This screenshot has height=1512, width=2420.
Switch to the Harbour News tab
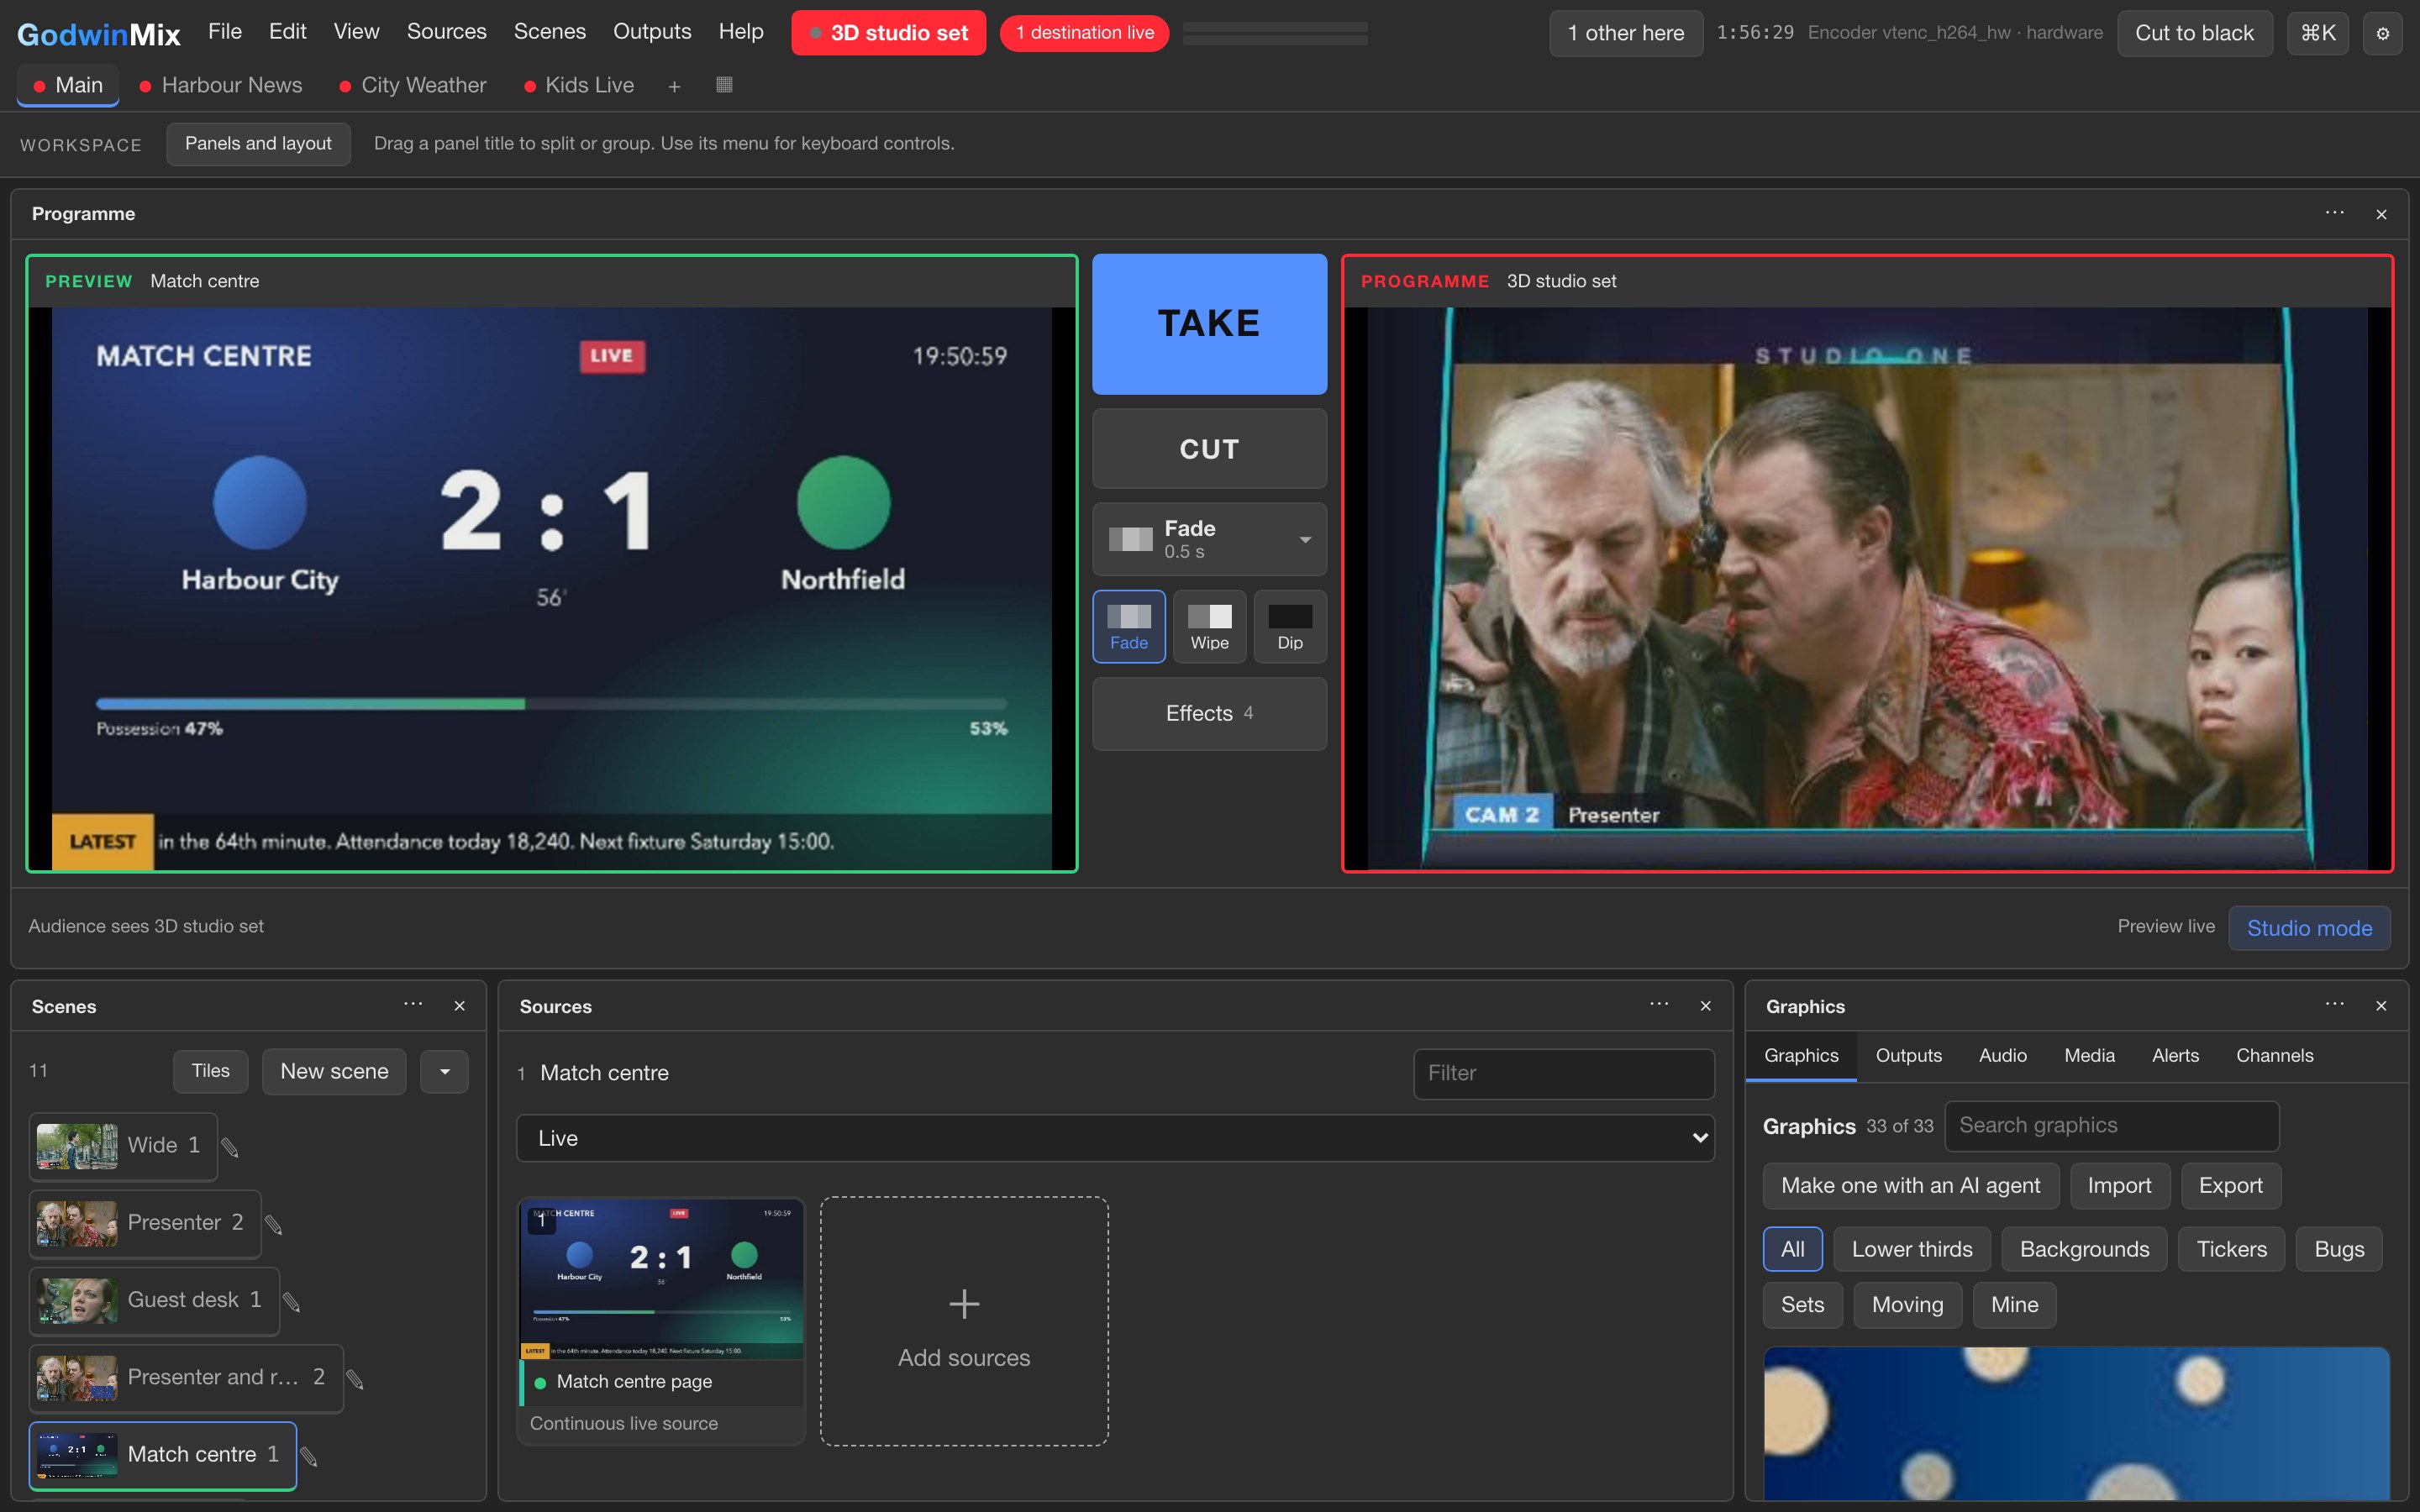(x=221, y=86)
